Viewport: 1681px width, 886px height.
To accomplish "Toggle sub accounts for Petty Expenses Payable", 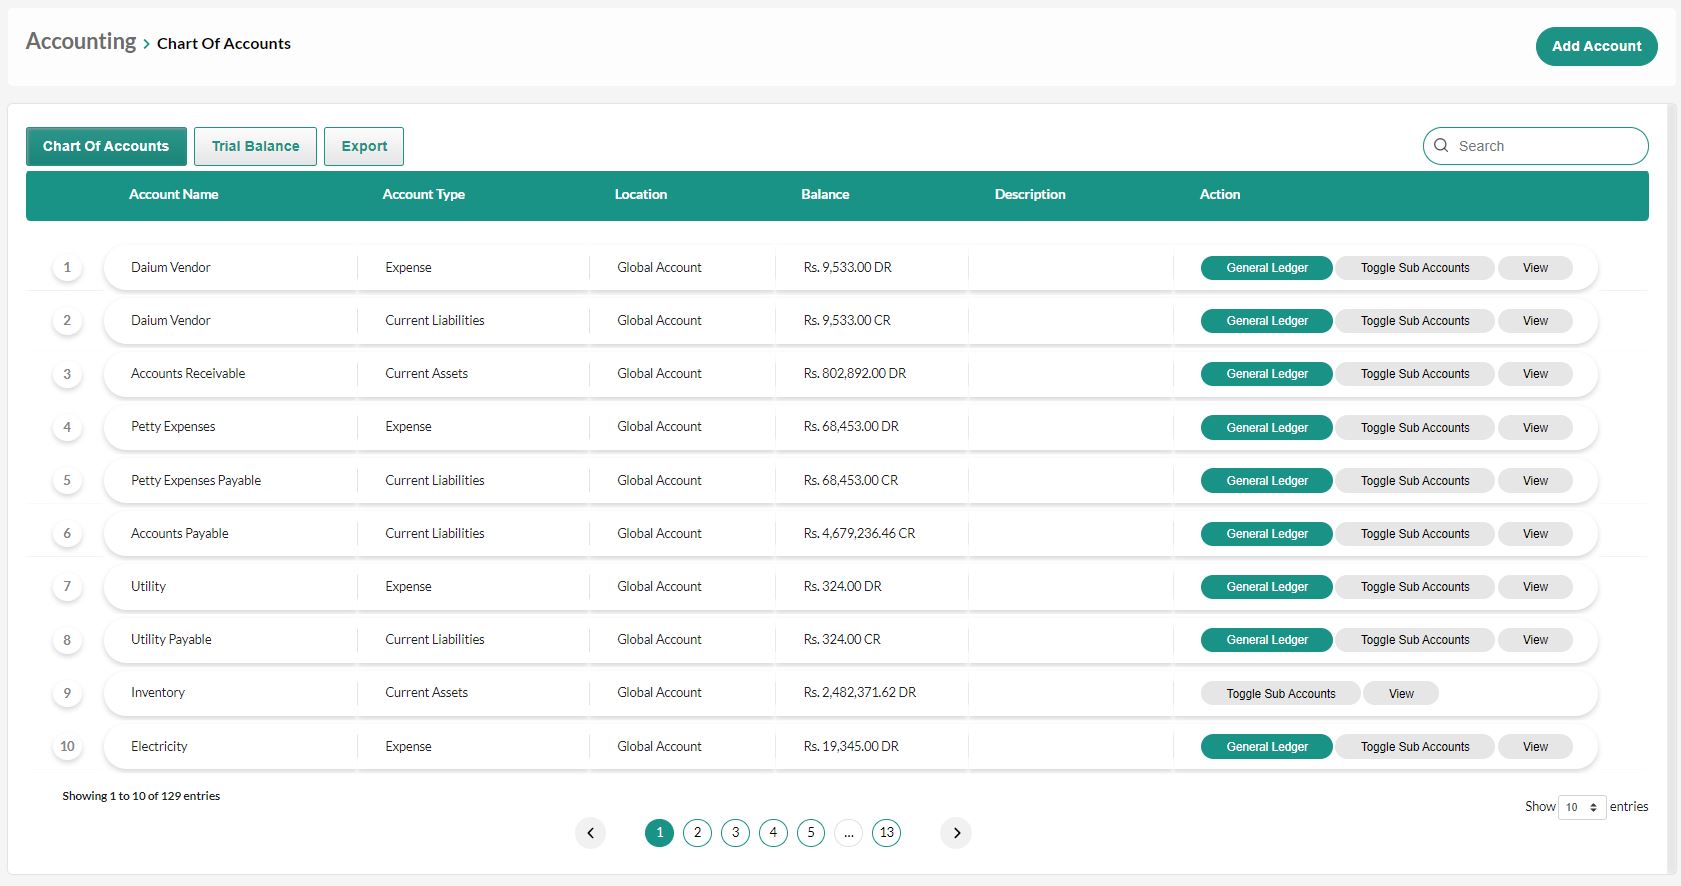I will [1415, 481].
